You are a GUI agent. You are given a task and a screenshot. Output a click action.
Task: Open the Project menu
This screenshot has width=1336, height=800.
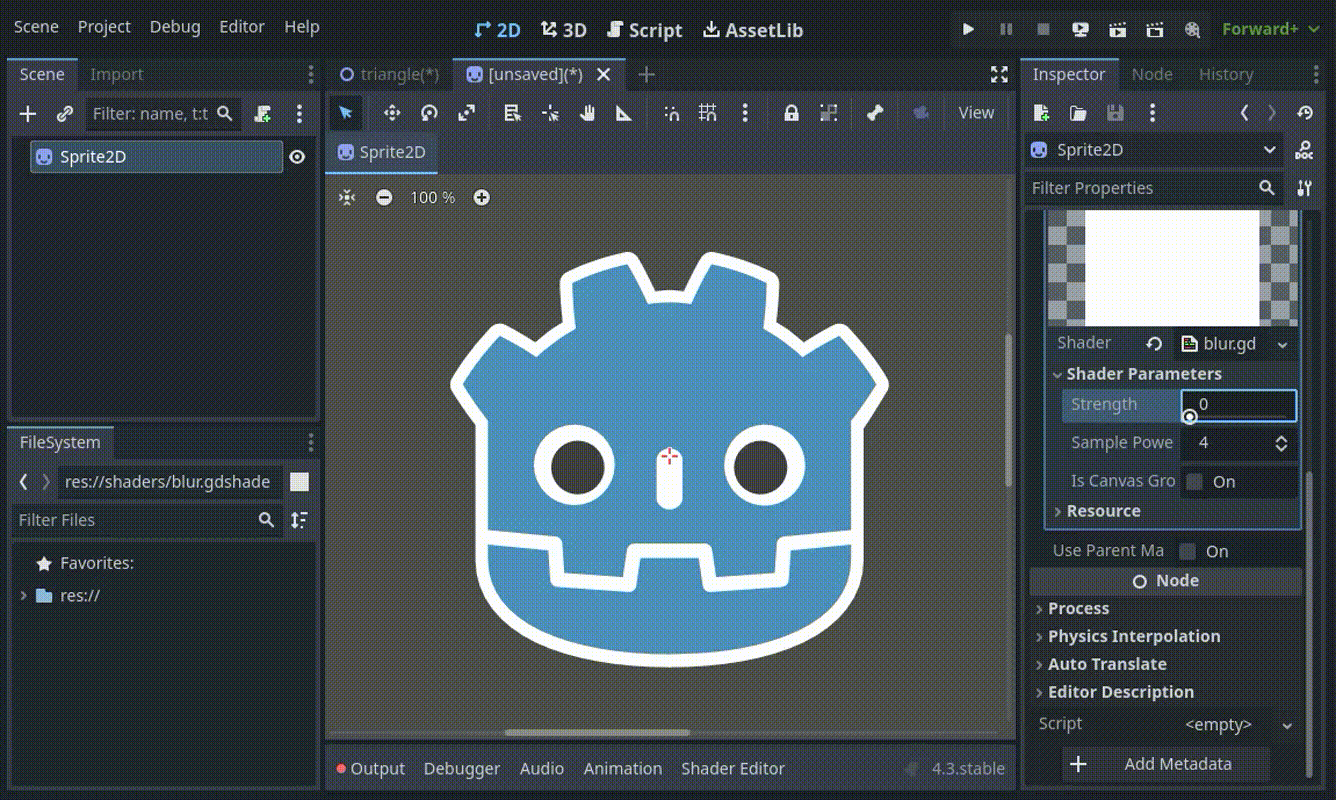104,27
